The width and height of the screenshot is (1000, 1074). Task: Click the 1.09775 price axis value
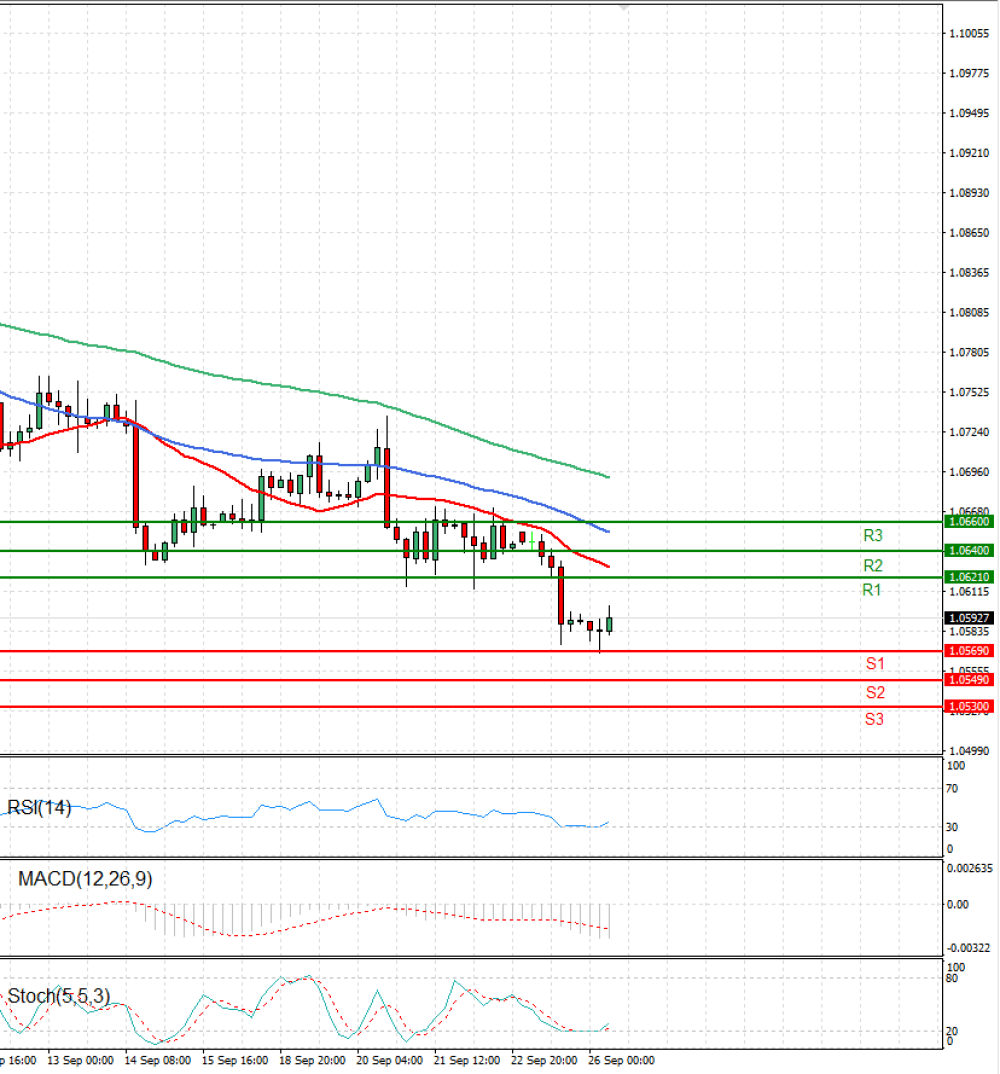(x=969, y=73)
